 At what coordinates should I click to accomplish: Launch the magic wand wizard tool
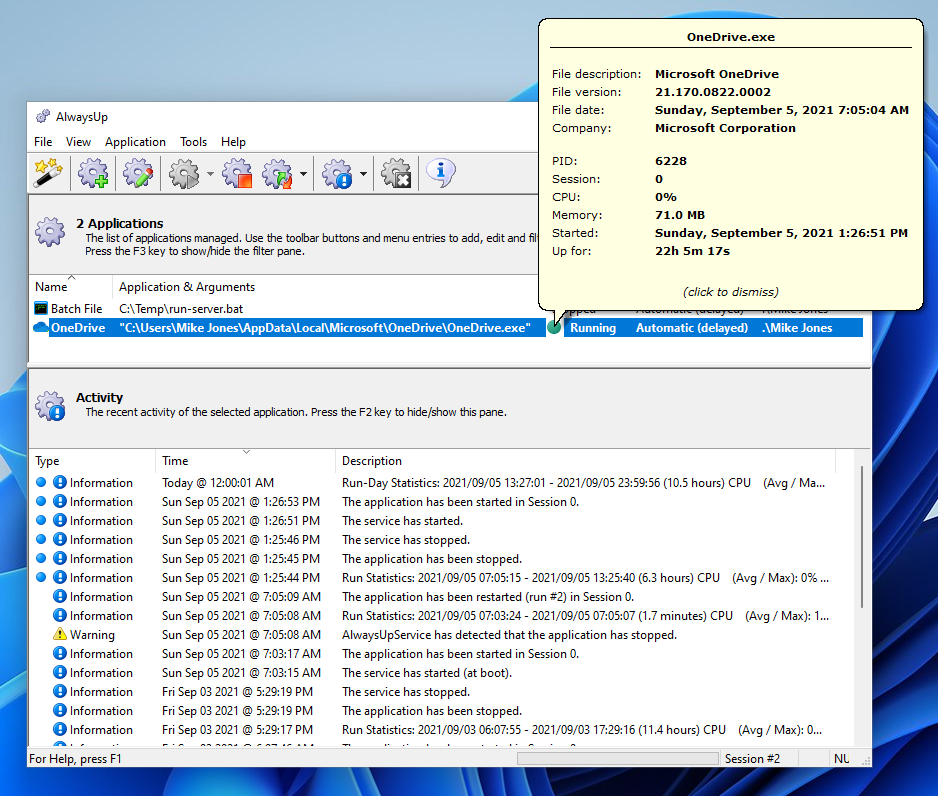[x=48, y=173]
